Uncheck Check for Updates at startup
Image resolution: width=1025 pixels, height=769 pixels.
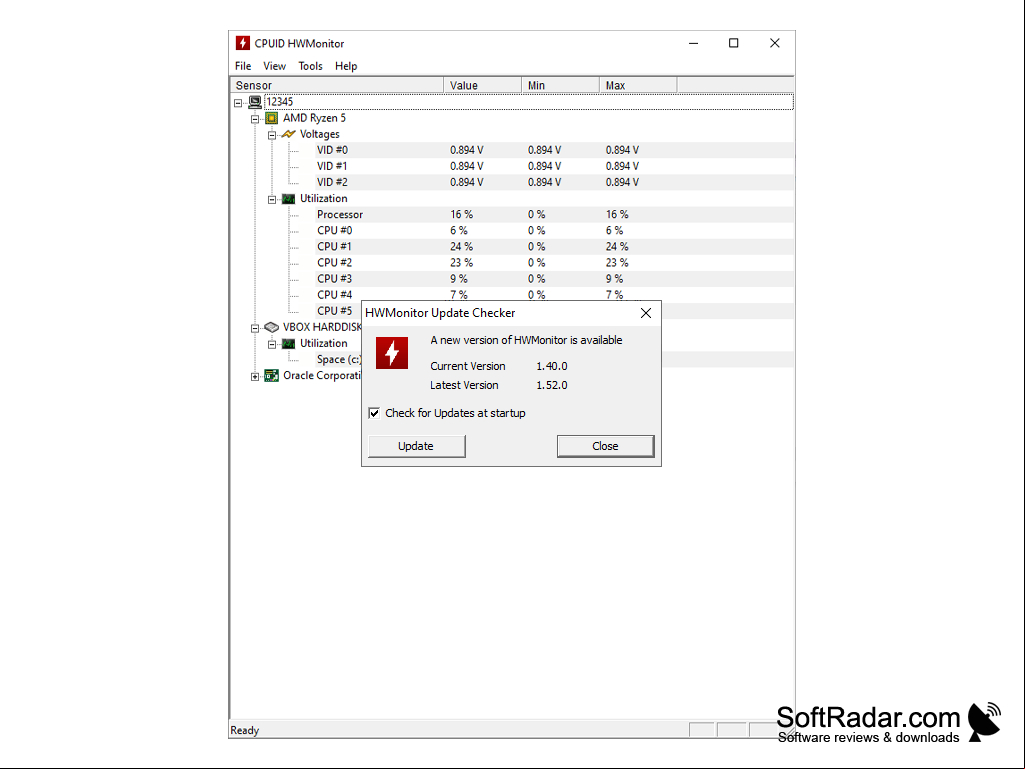point(374,413)
